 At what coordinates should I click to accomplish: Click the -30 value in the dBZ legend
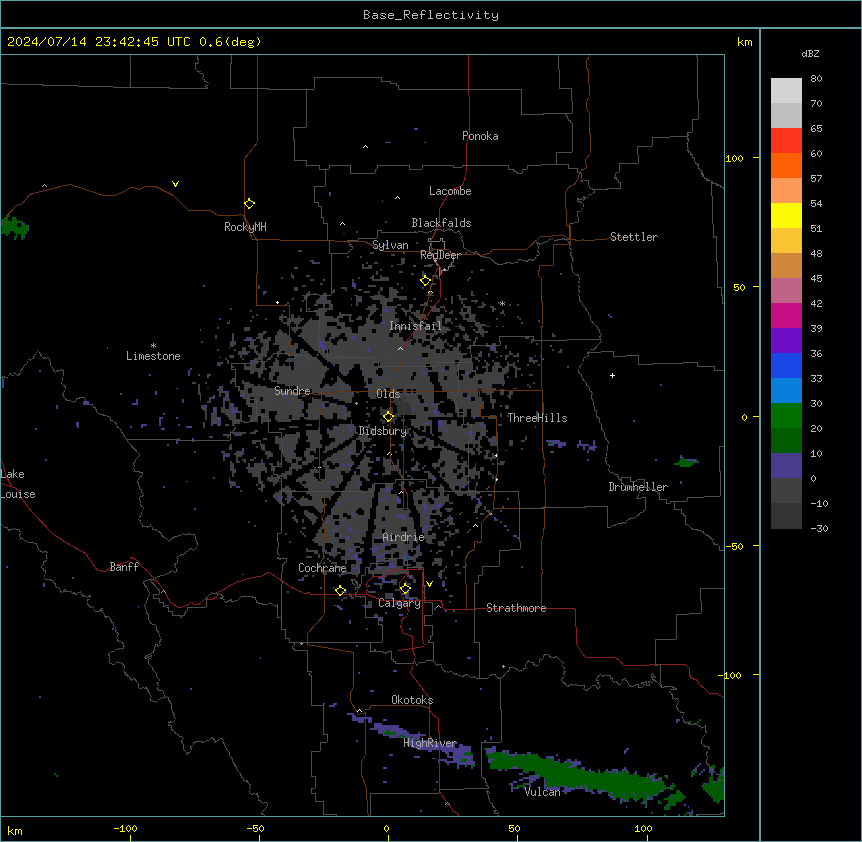click(x=819, y=528)
